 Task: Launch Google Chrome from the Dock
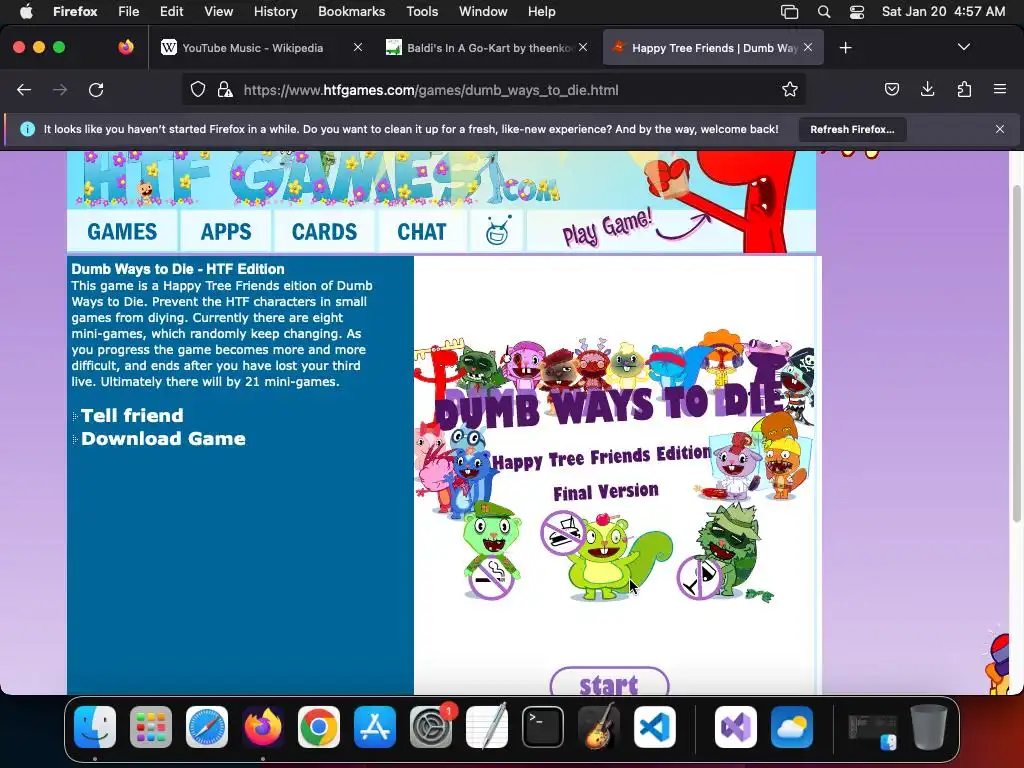pyautogui.click(x=319, y=727)
